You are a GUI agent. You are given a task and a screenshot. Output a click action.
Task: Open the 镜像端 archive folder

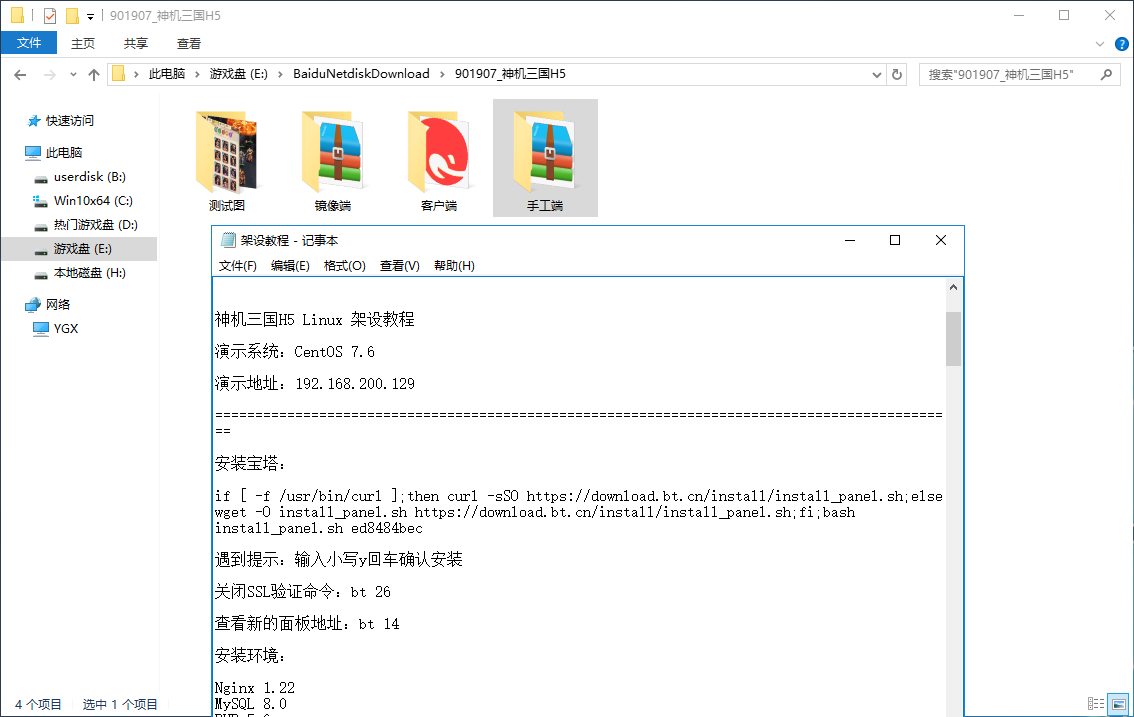click(x=333, y=158)
